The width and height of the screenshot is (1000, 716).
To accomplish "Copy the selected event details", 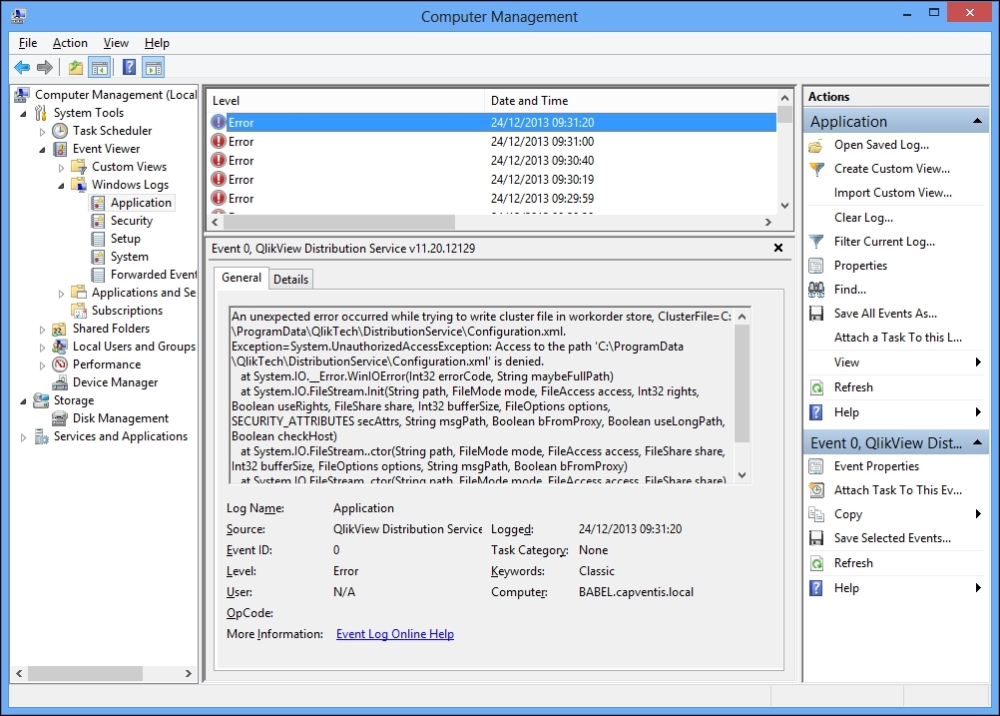I will (847, 514).
